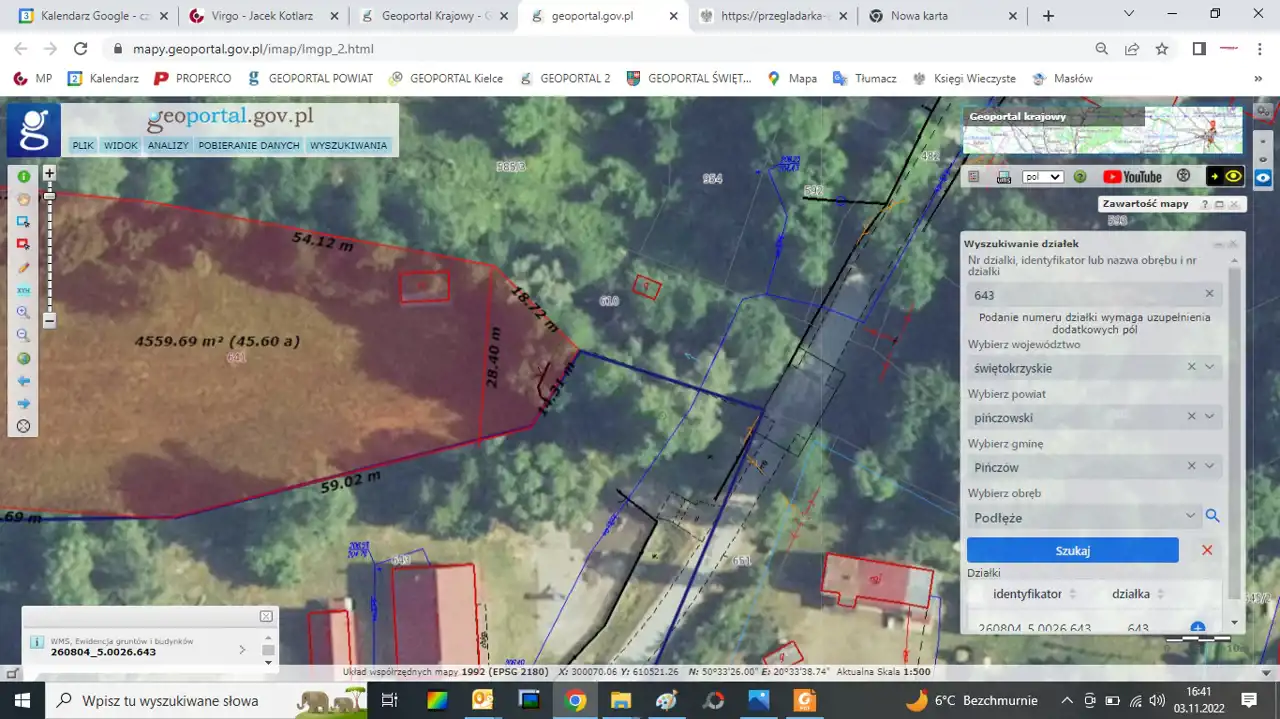Go to previous map view arrow

(24, 381)
